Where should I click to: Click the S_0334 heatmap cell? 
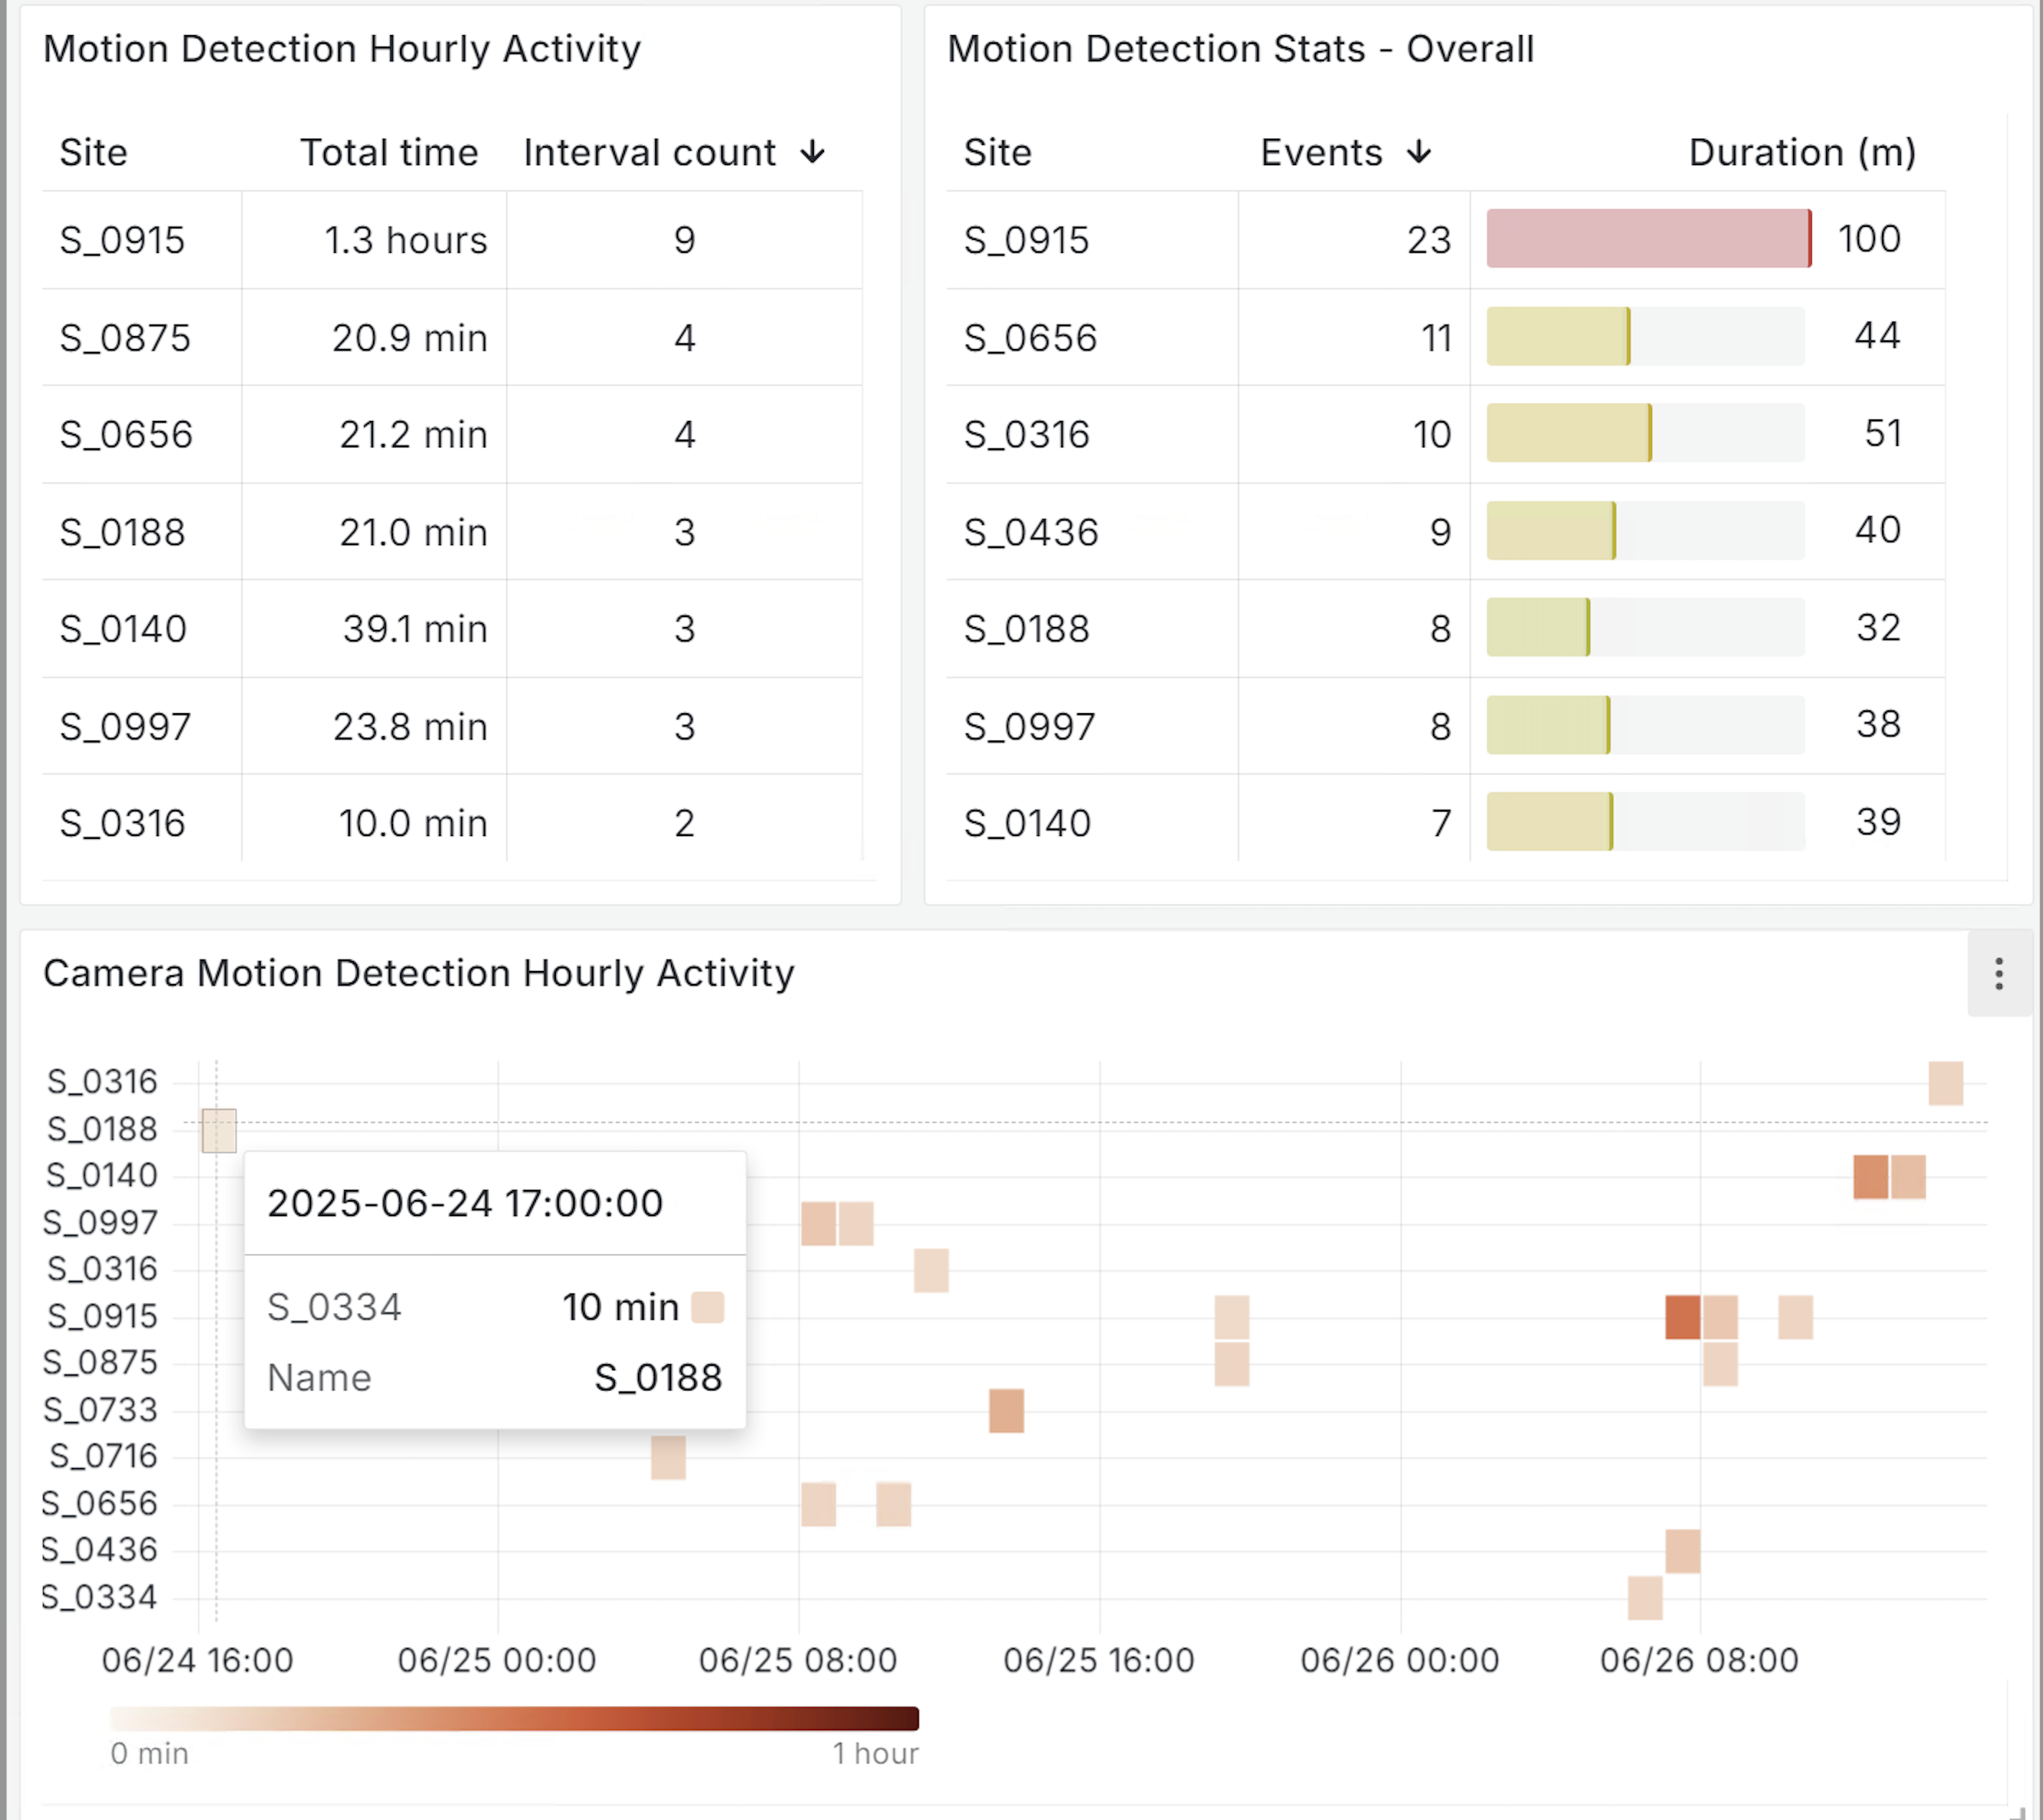point(1645,1597)
